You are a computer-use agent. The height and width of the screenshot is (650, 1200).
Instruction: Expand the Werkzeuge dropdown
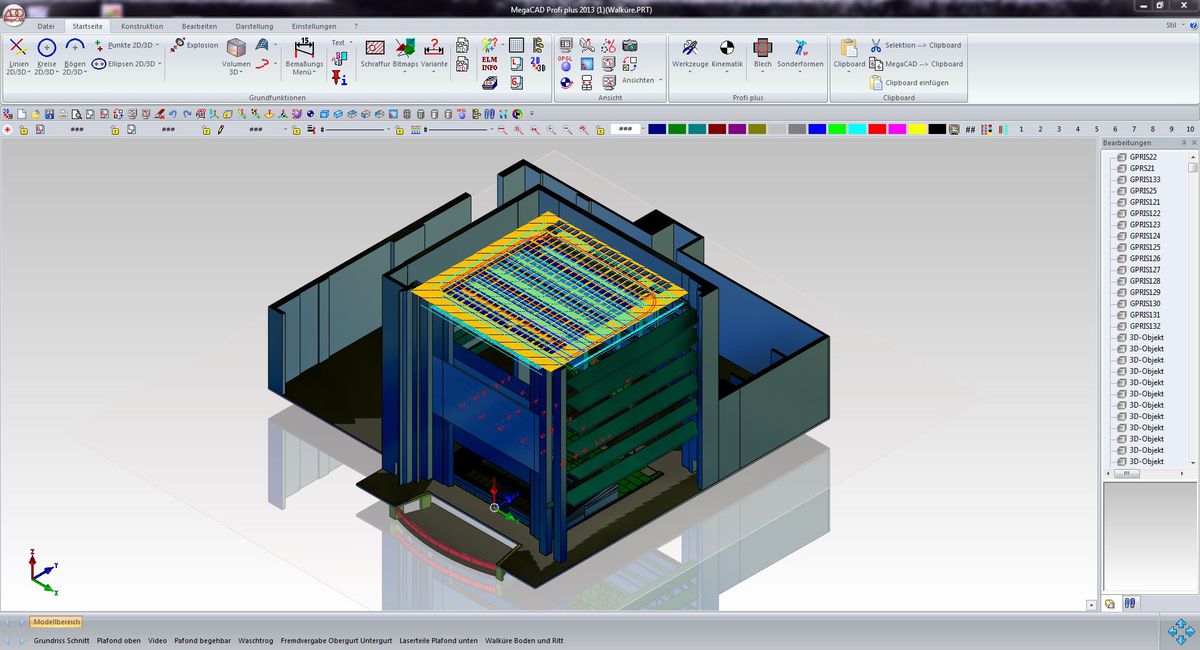[690, 72]
